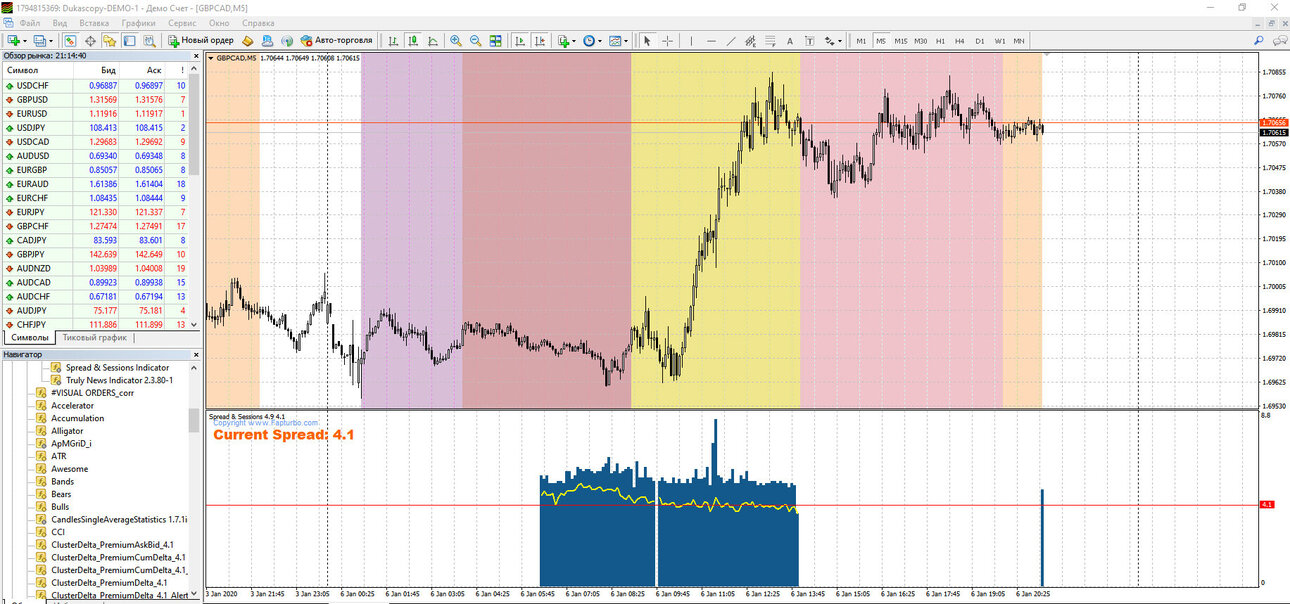Toggle the Market Watch window icon

pos(70,40)
